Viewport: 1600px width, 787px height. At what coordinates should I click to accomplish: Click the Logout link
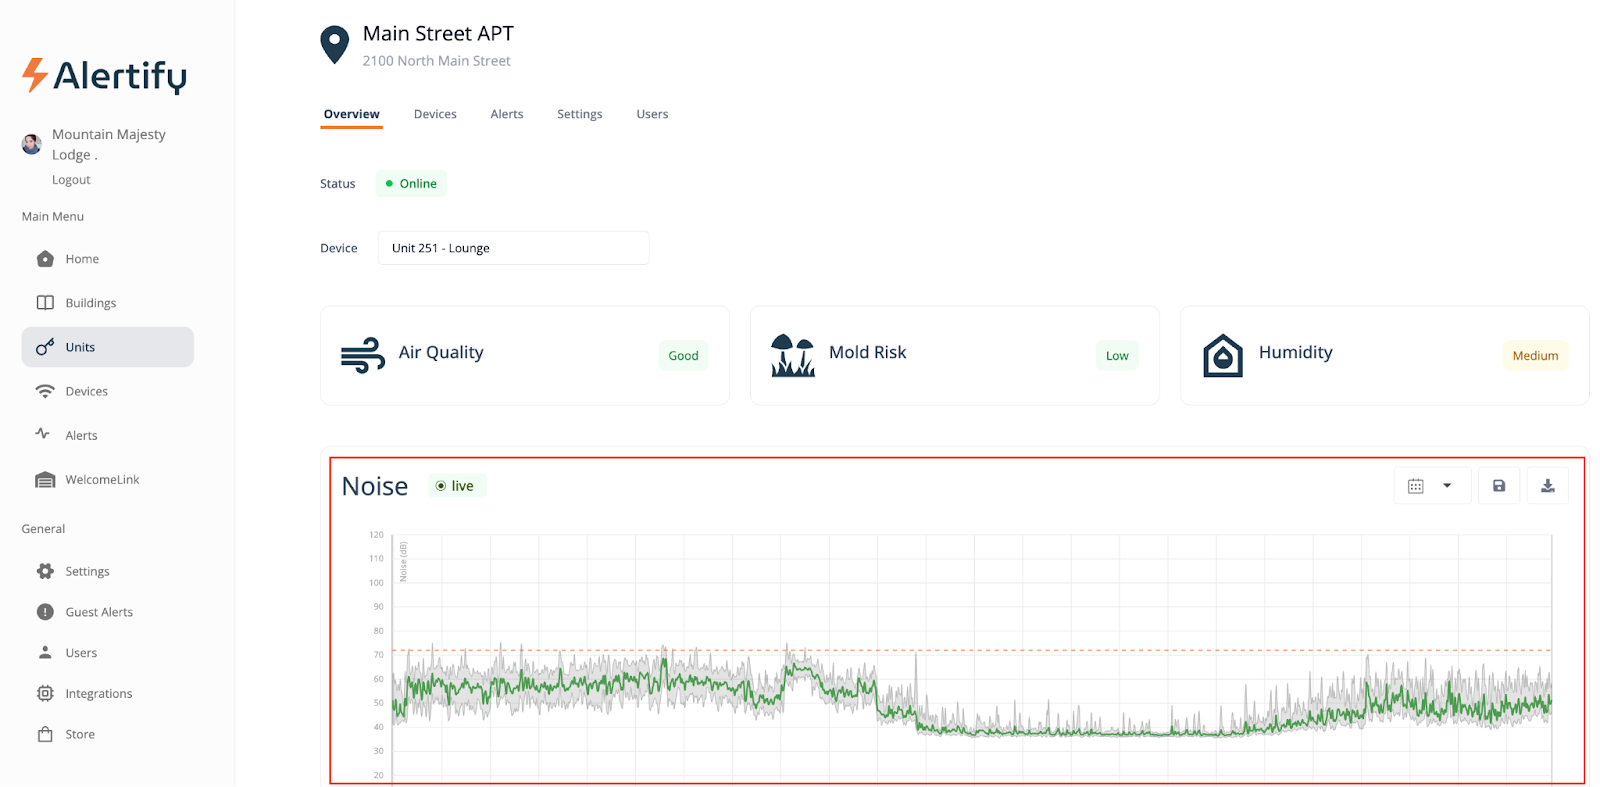[71, 180]
